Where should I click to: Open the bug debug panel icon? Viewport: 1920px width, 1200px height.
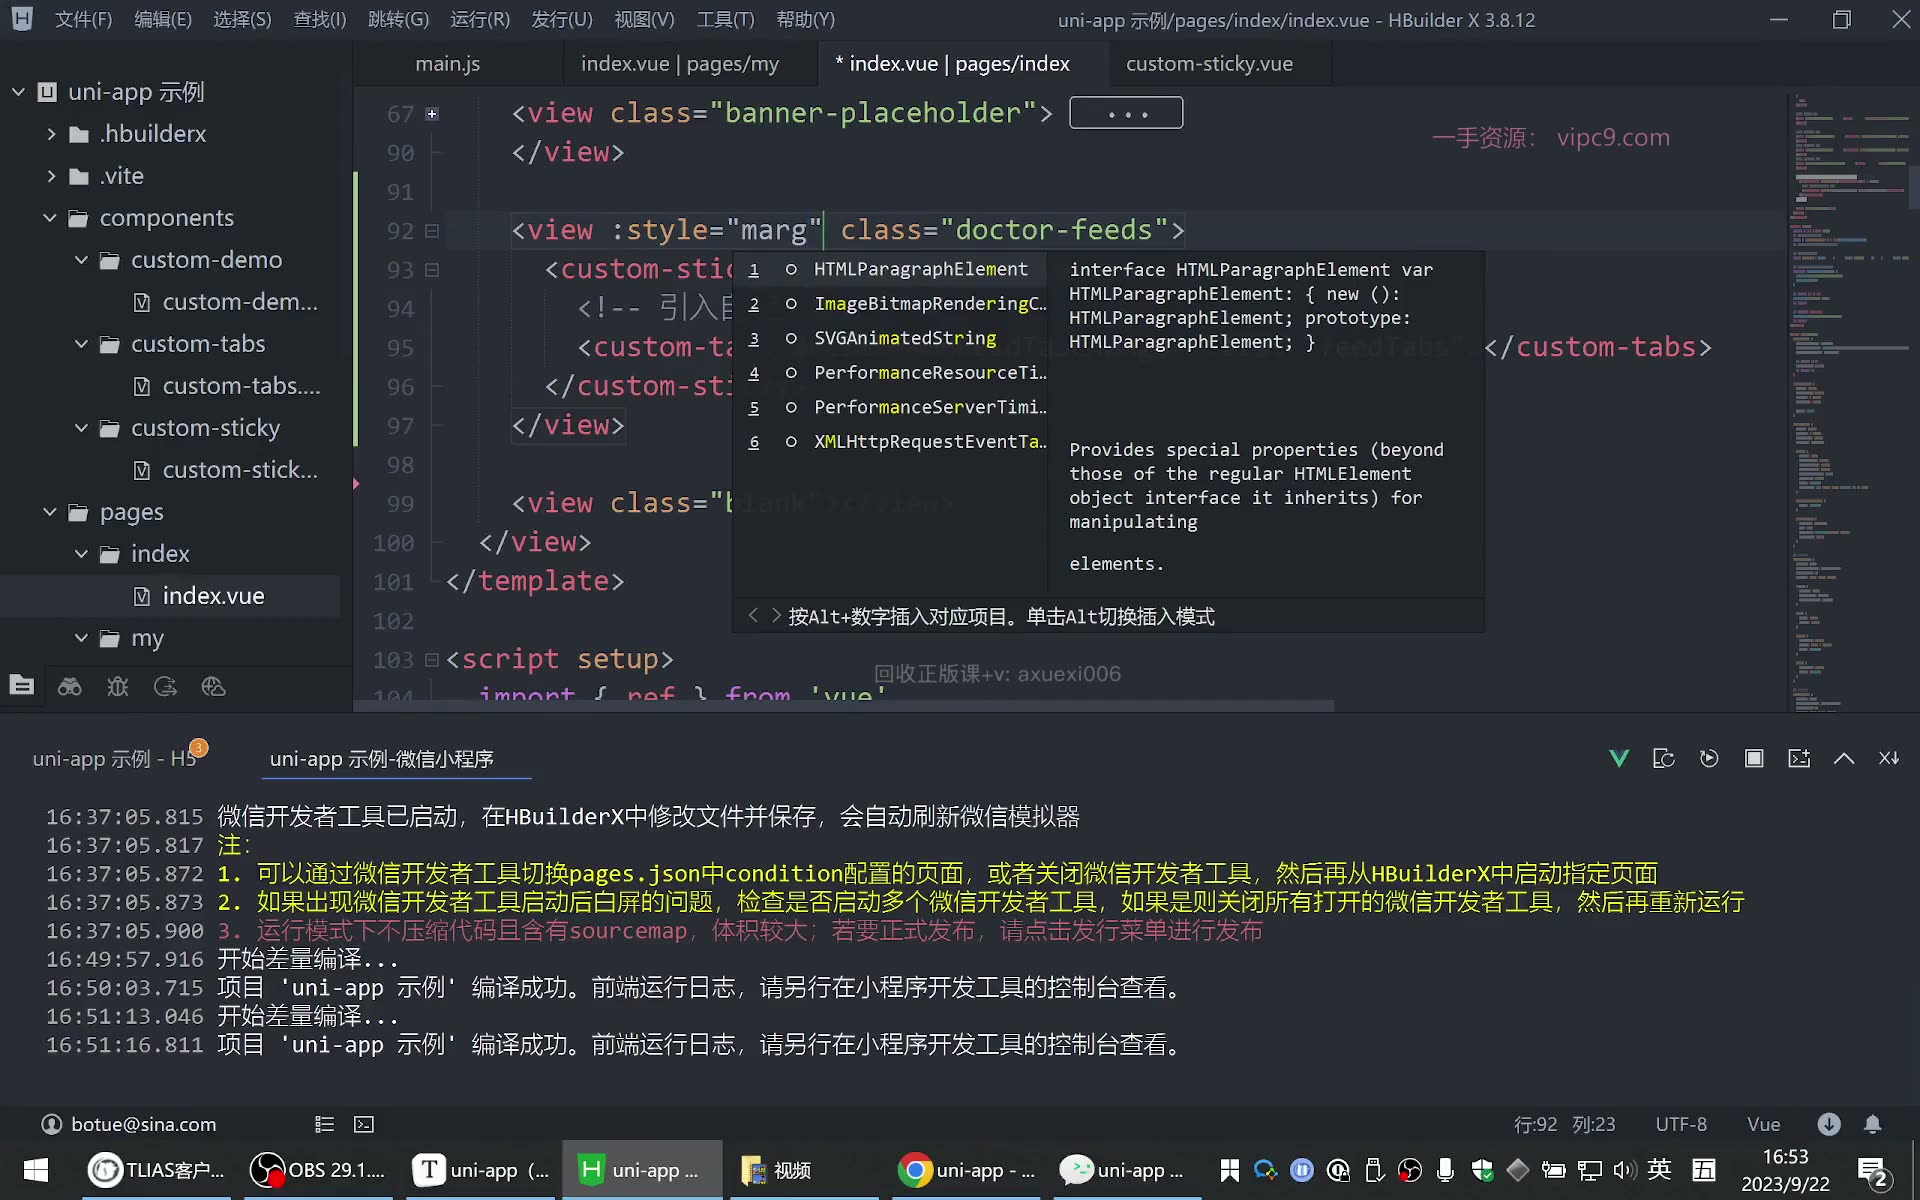tap(117, 686)
